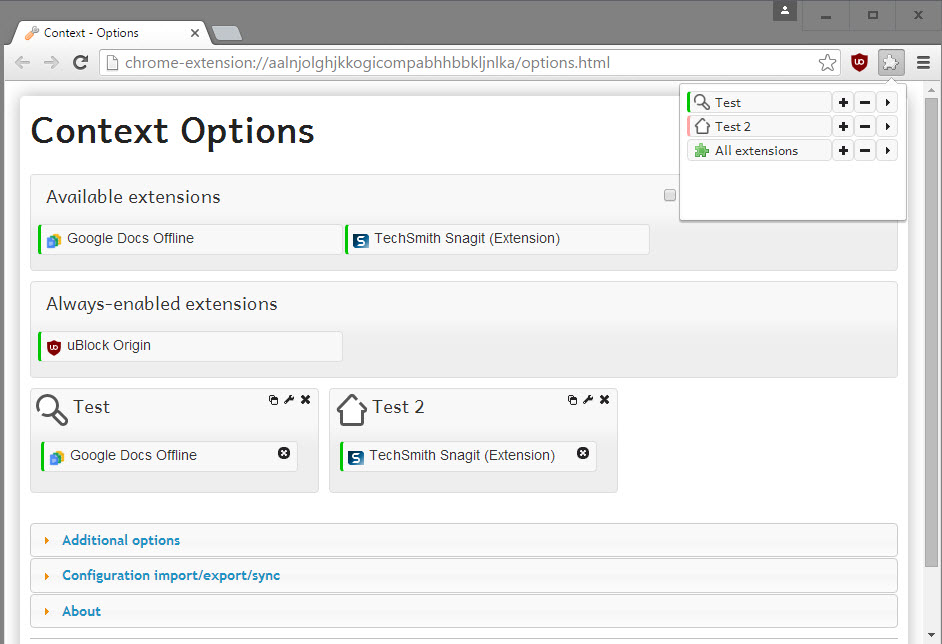Go back to the previous page
The image size is (942, 644).
(x=22, y=62)
